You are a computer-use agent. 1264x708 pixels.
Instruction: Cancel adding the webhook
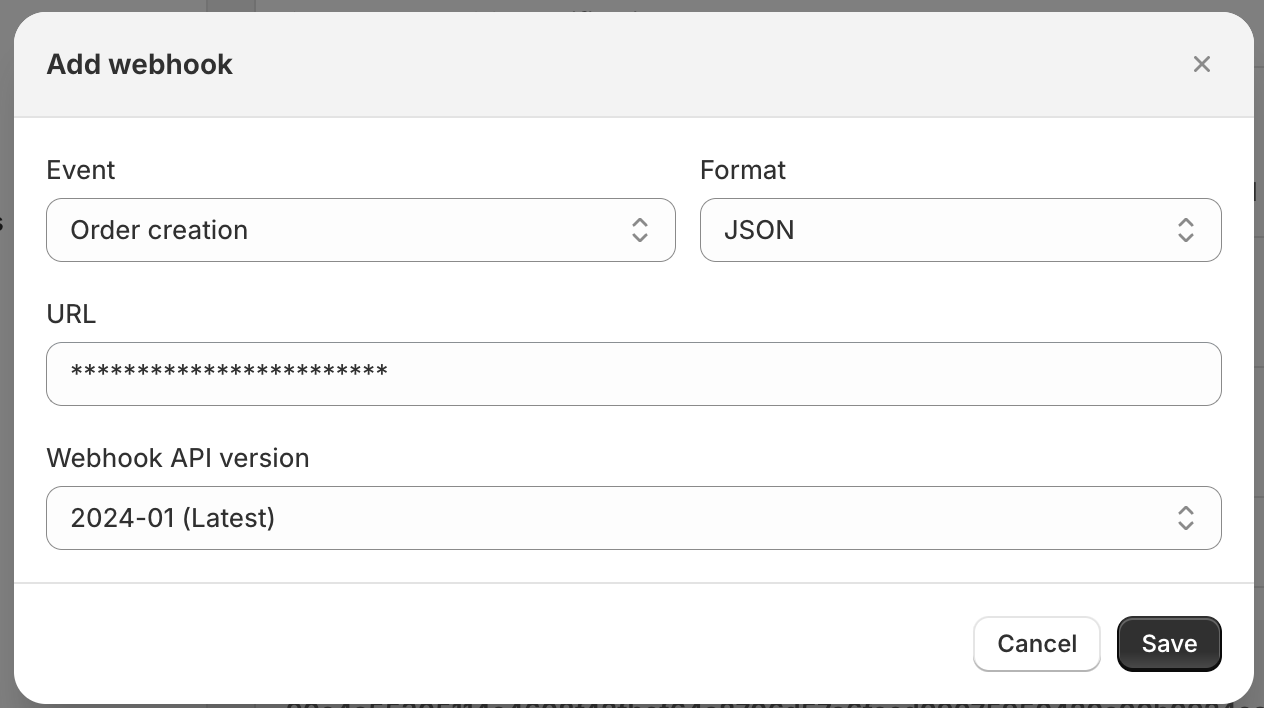point(1036,643)
